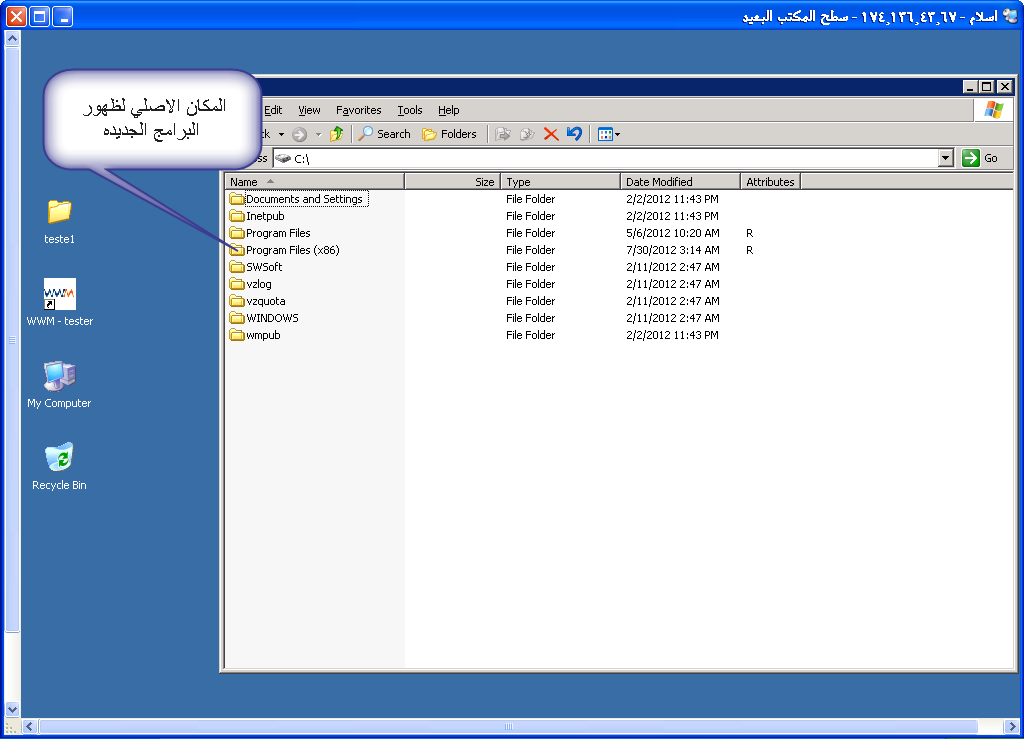Screen dimensions: 1024x739
Task: Click the horizontal scrollbar thumb
Action: [509, 726]
